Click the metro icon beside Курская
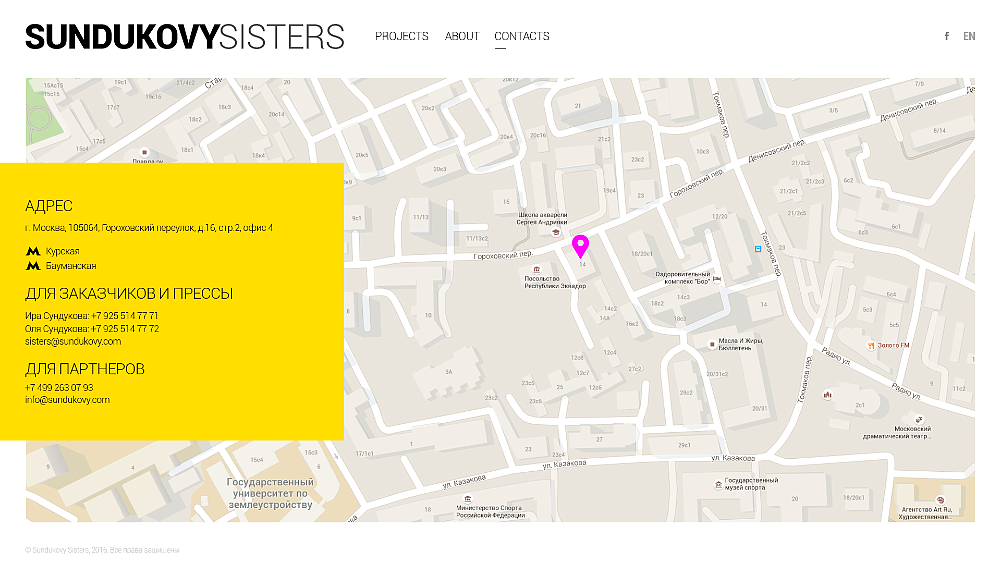 (33, 251)
